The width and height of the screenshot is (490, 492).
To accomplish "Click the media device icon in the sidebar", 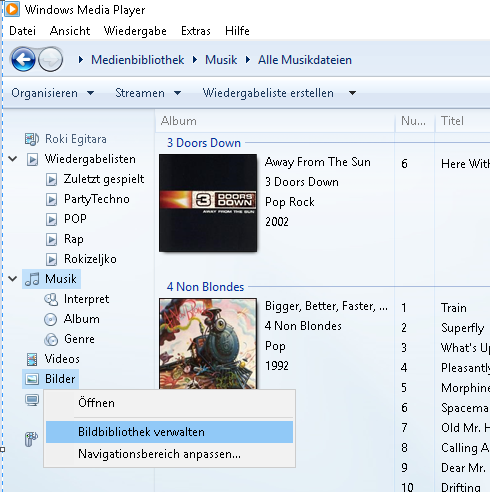I will point(31,439).
